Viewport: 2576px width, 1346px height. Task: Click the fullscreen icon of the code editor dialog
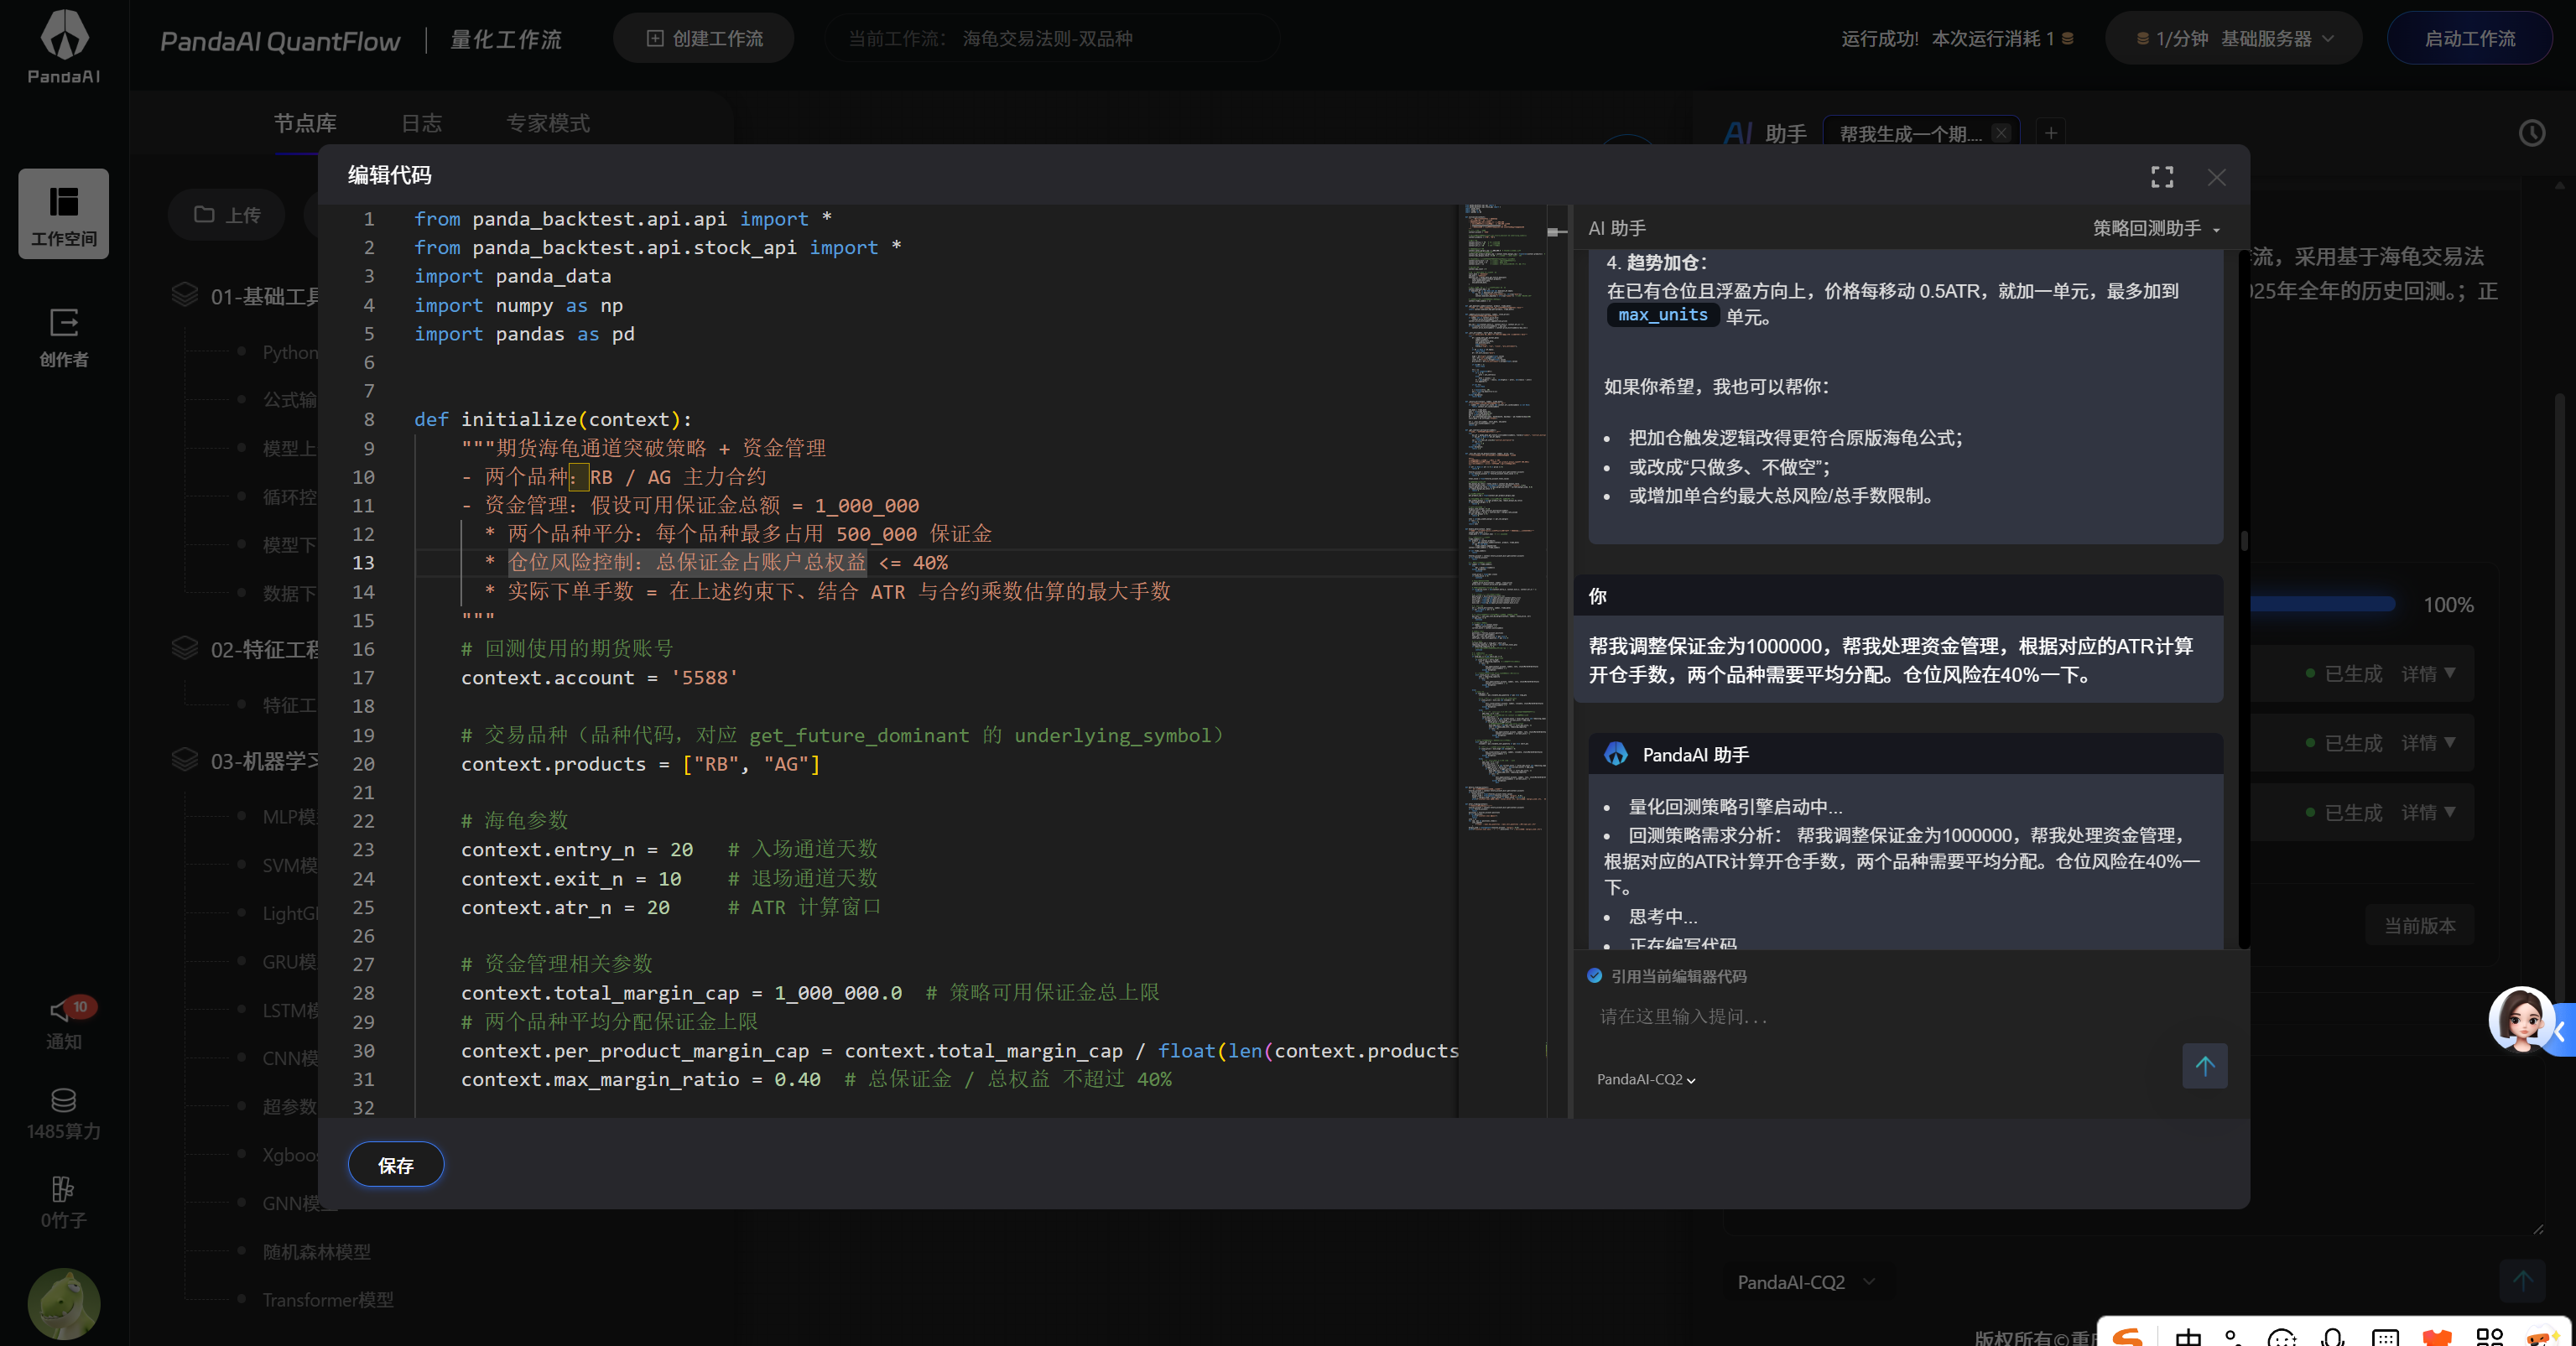[2162, 177]
